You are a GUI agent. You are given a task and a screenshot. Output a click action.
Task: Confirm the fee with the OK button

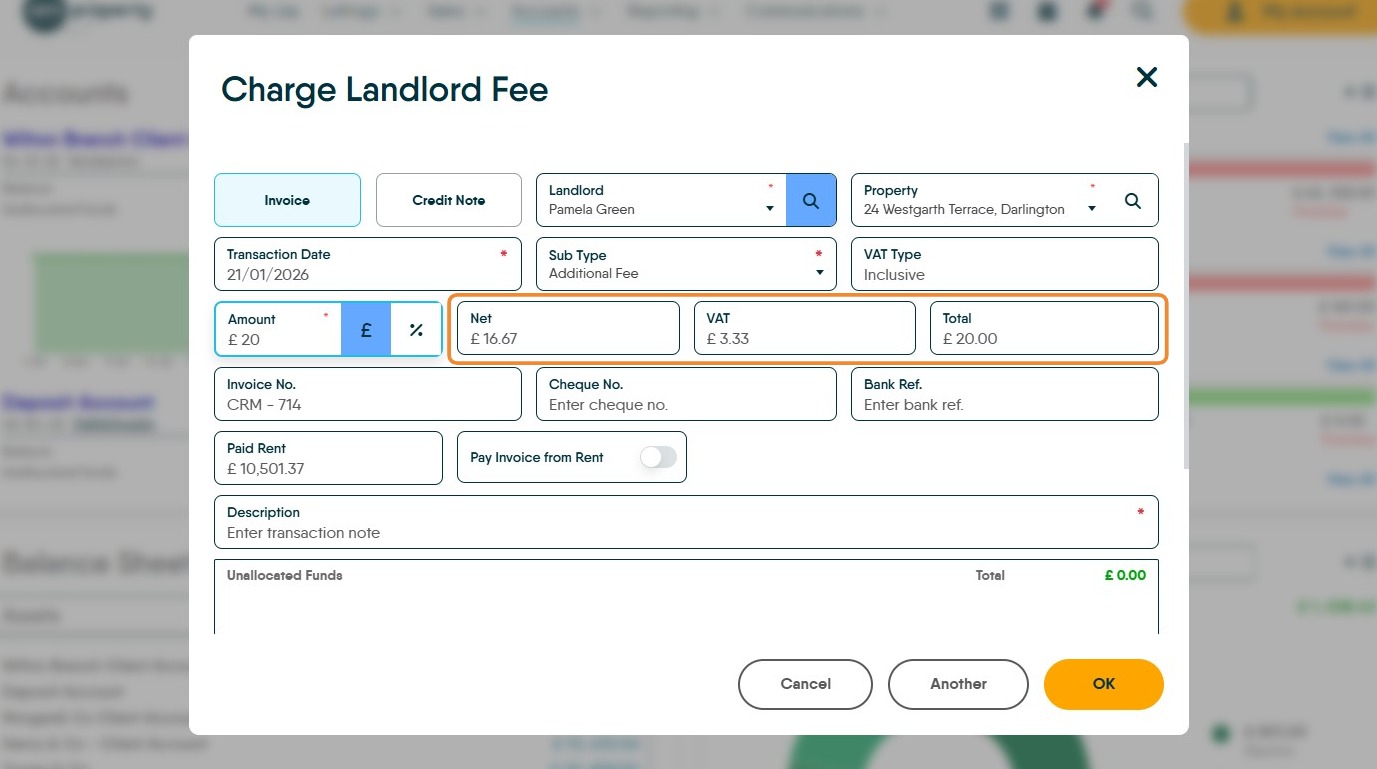point(1104,684)
